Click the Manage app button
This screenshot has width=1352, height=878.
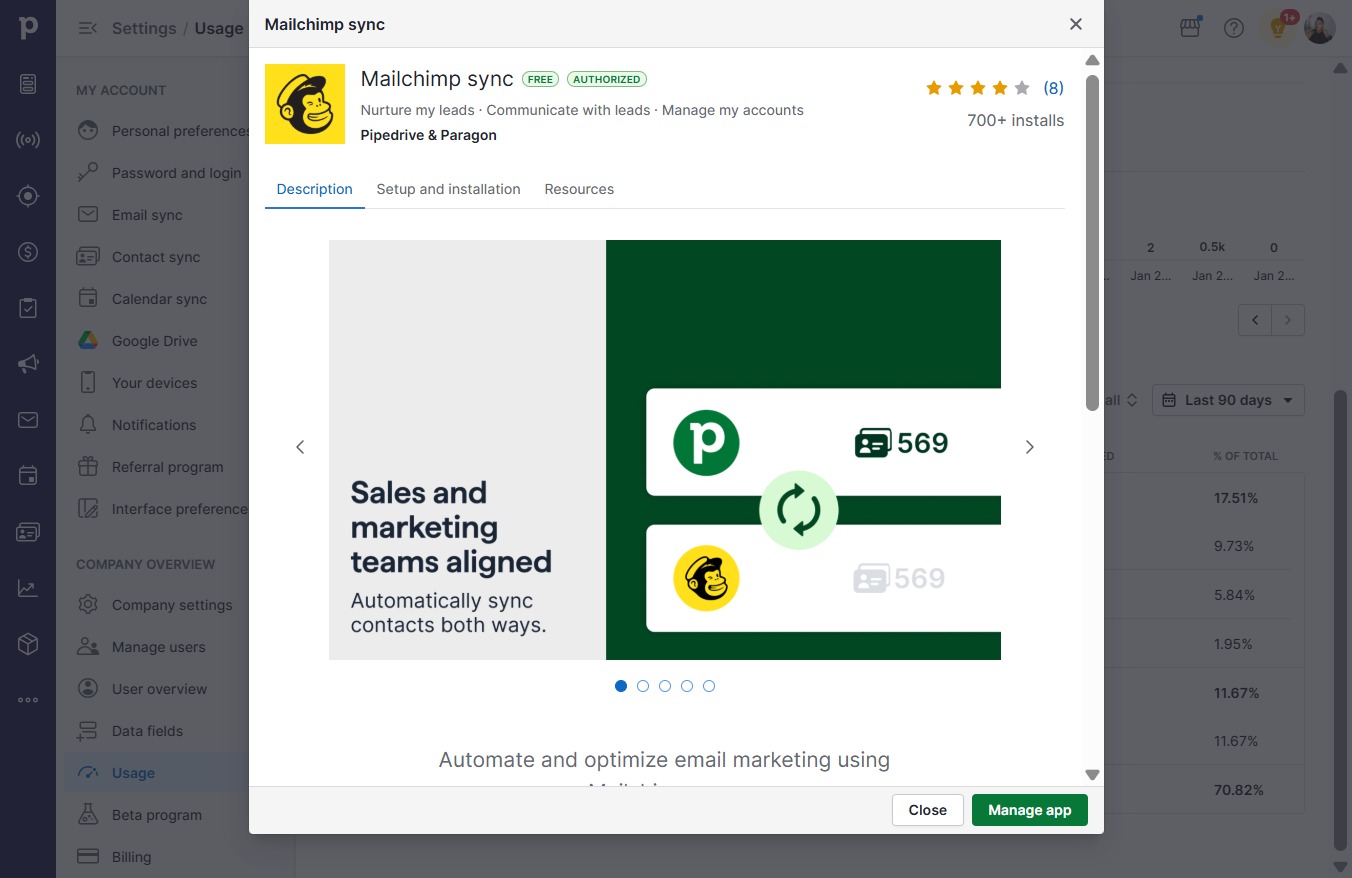coord(1030,810)
